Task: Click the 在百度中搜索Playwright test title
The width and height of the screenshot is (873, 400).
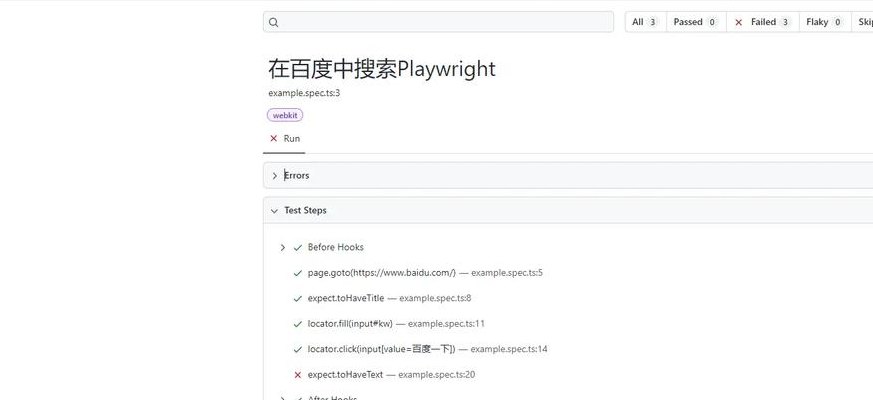Action: pos(382,69)
